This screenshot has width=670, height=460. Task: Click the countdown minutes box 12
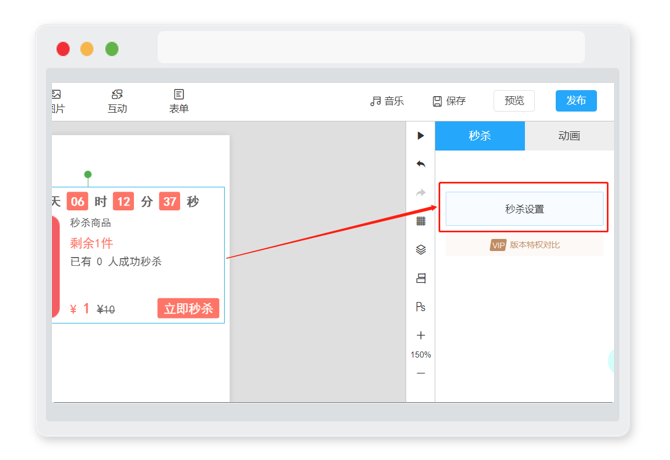(x=123, y=201)
